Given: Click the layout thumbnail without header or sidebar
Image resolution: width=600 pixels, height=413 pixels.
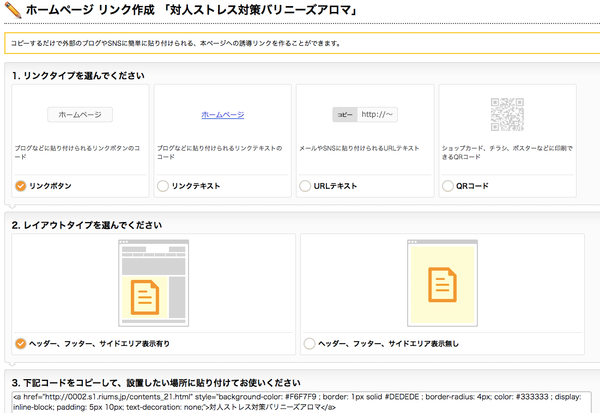Looking at the screenshot, I should (x=442, y=283).
